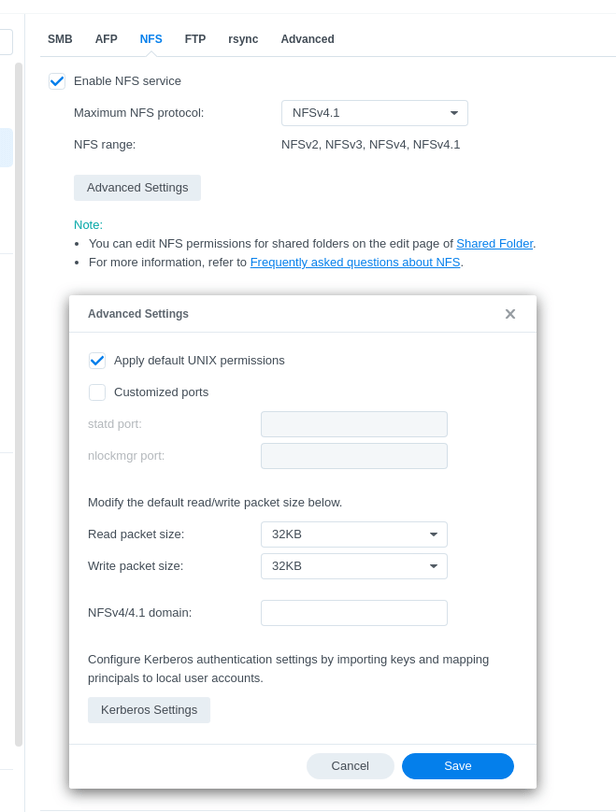This screenshot has width=616, height=812.
Task: Save the advanced NFS settings
Action: [x=457, y=766]
